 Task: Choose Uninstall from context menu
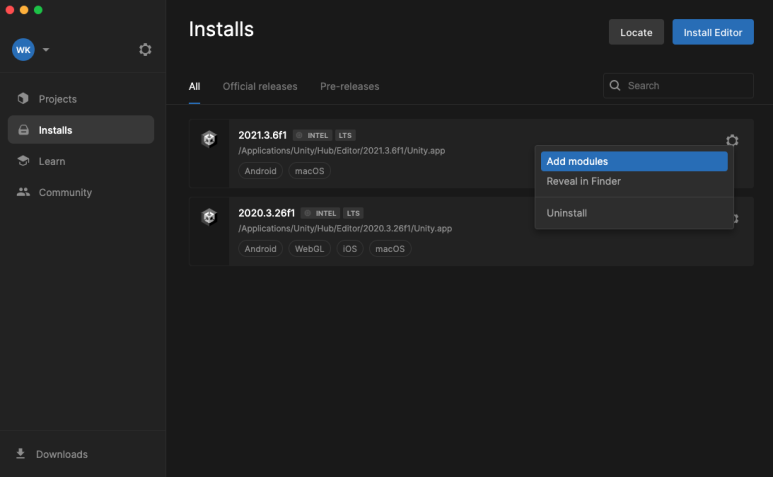click(x=634, y=213)
